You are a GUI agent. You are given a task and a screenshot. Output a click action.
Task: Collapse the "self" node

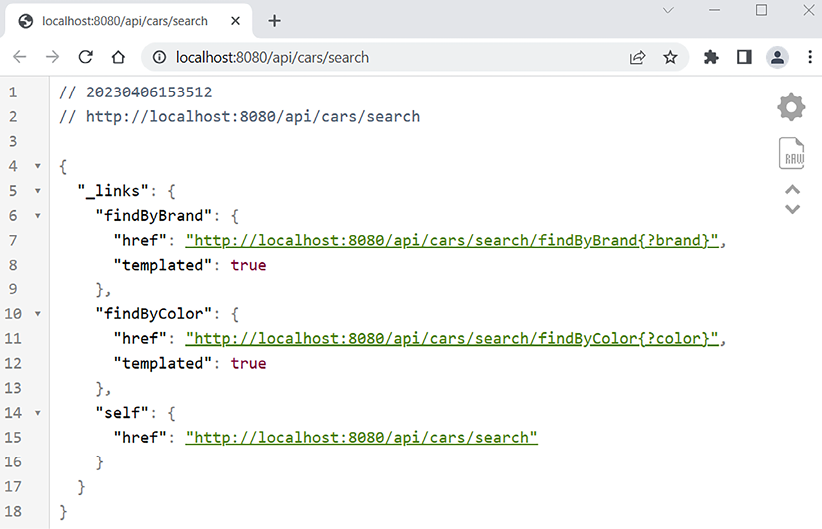pos(38,413)
